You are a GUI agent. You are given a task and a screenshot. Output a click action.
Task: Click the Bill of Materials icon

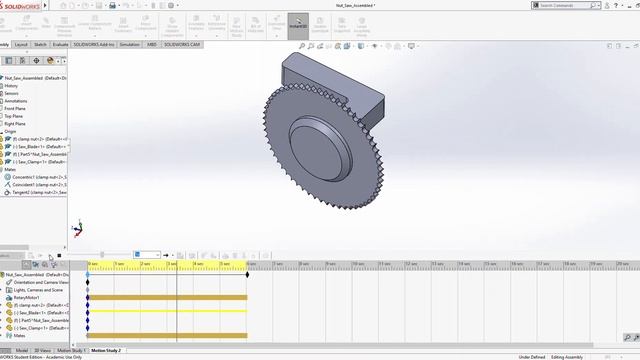pos(256,25)
